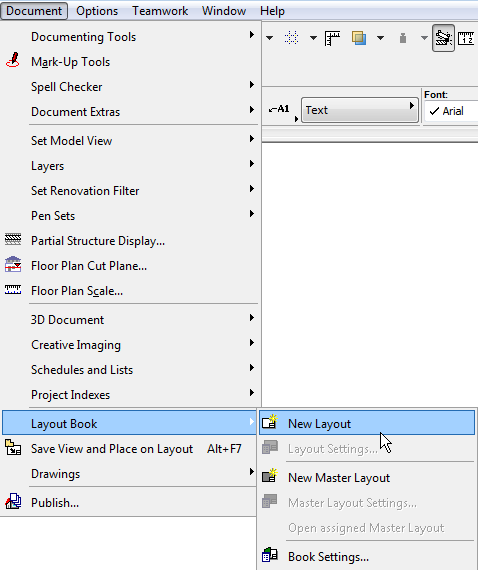
Task: Click the yellow overlapping squares toolbar icon
Action: click(359, 38)
